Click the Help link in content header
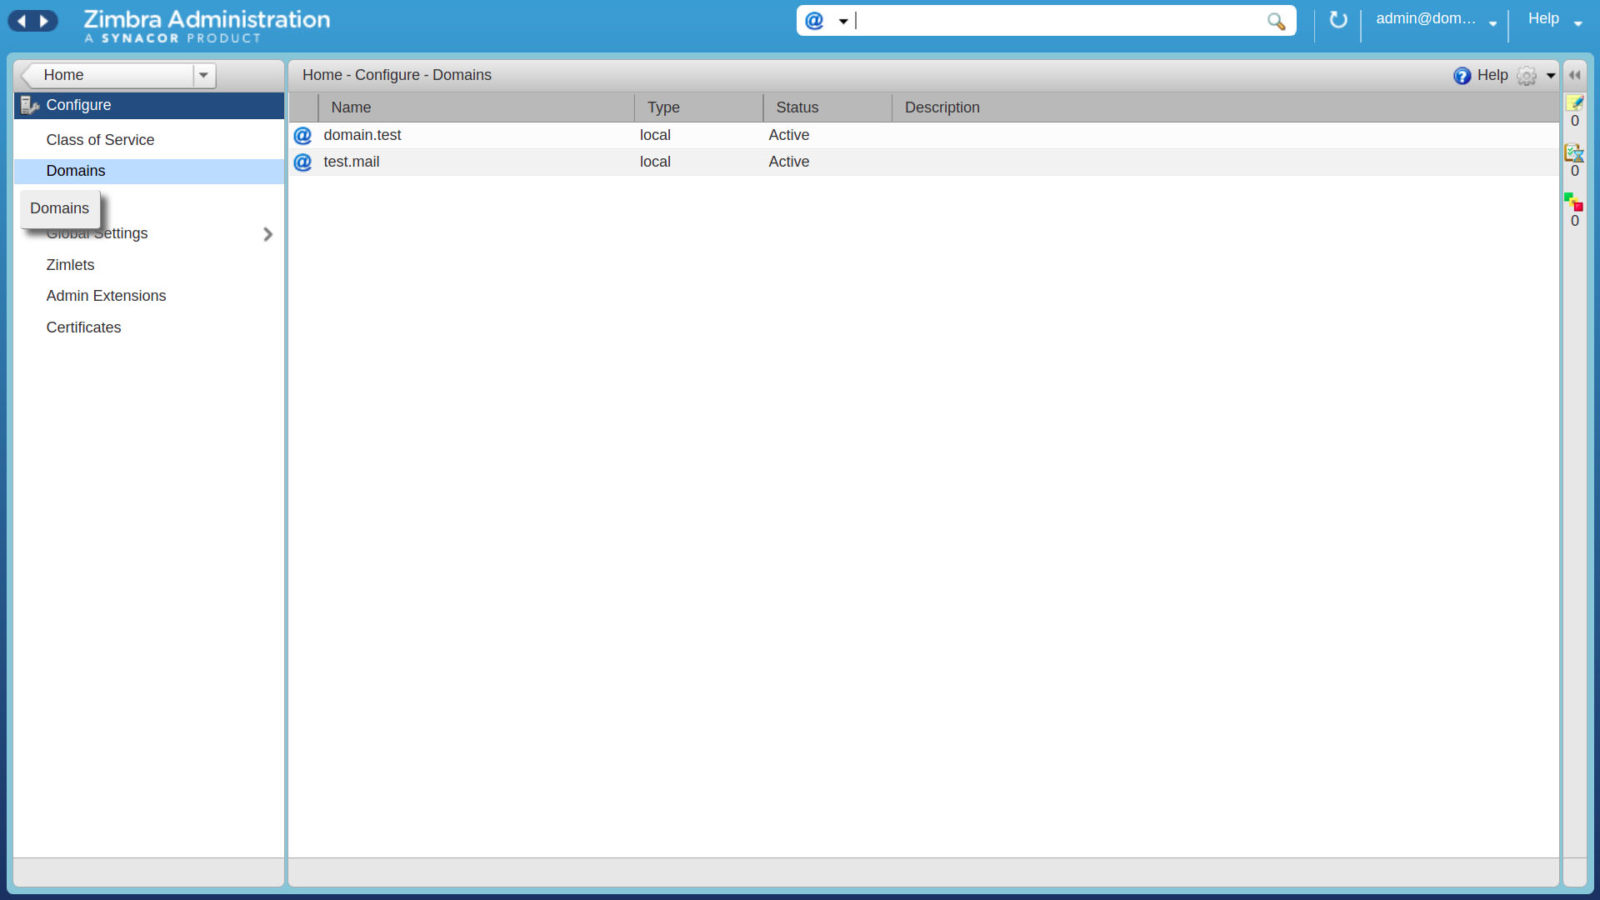The width and height of the screenshot is (1600, 900). coord(1491,75)
